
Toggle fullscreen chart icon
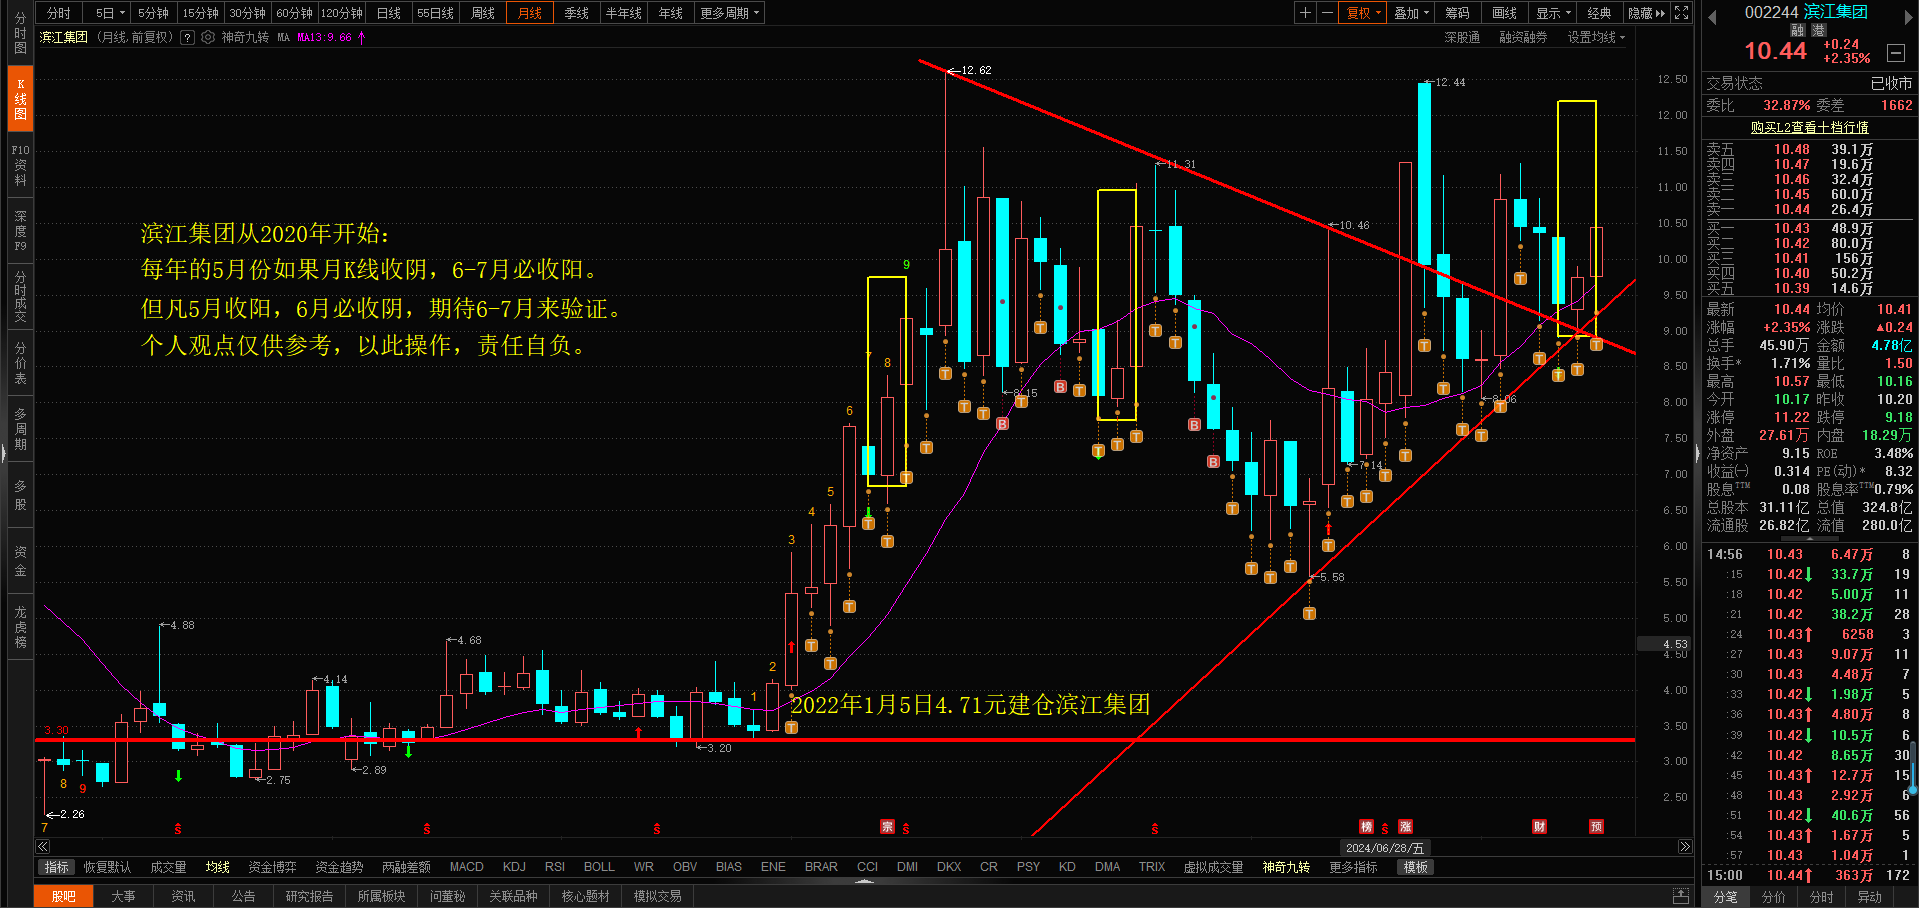pyautogui.click(x=1682, y=13)
